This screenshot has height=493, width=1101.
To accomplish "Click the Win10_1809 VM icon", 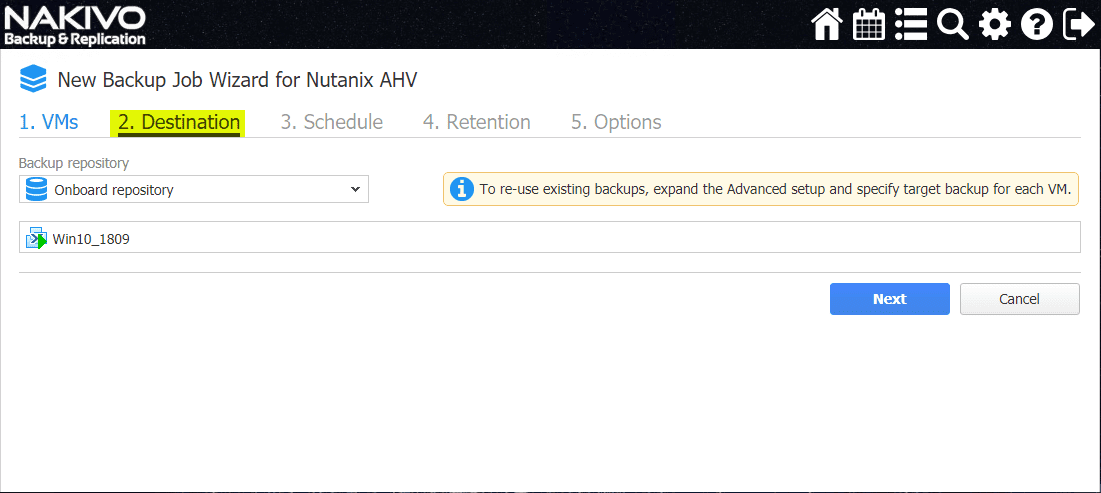I will click(x=37, y=239).
